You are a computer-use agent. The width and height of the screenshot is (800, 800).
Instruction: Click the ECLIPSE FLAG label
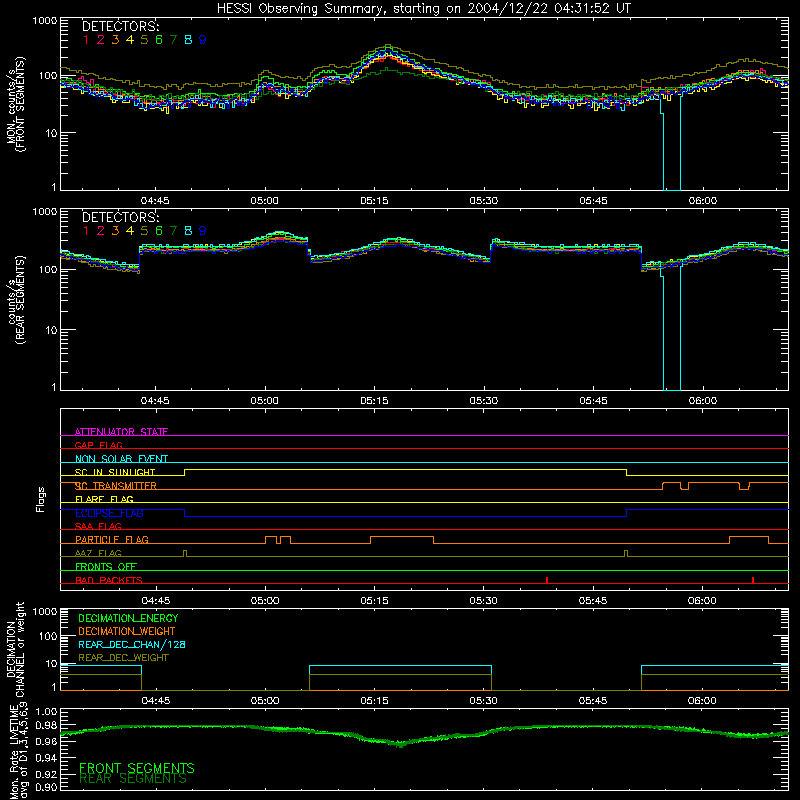pyautogui.click(x=109, y=513)
